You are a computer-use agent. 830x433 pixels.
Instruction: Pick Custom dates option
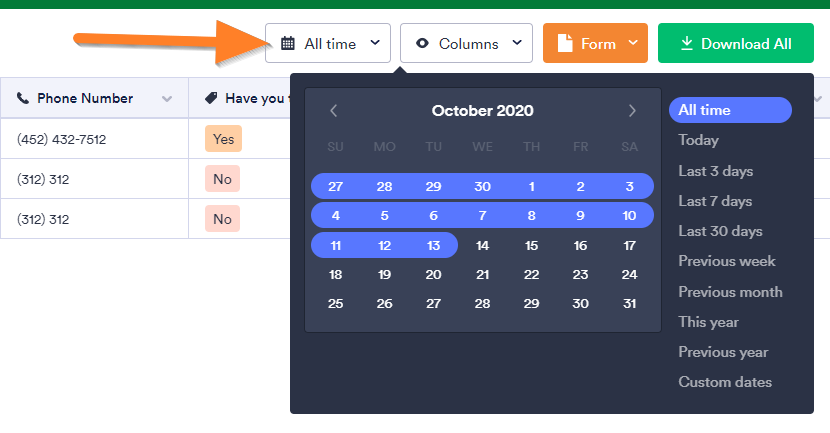click(x=725, y=382)
